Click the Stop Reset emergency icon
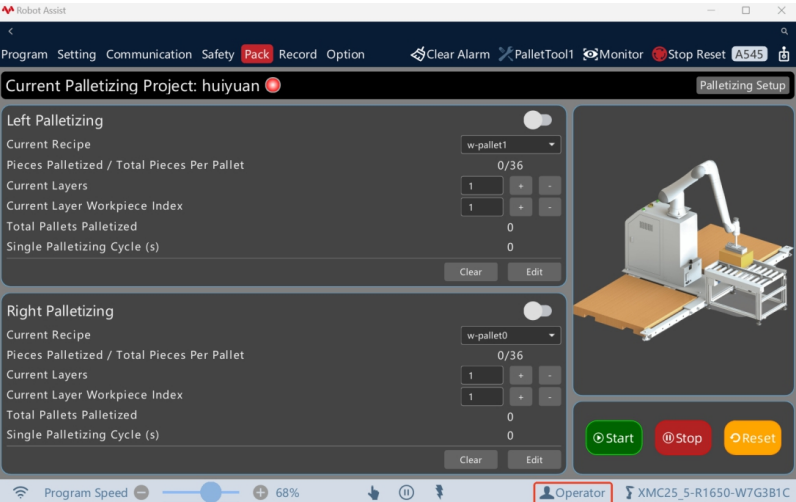 pos(659,54)
